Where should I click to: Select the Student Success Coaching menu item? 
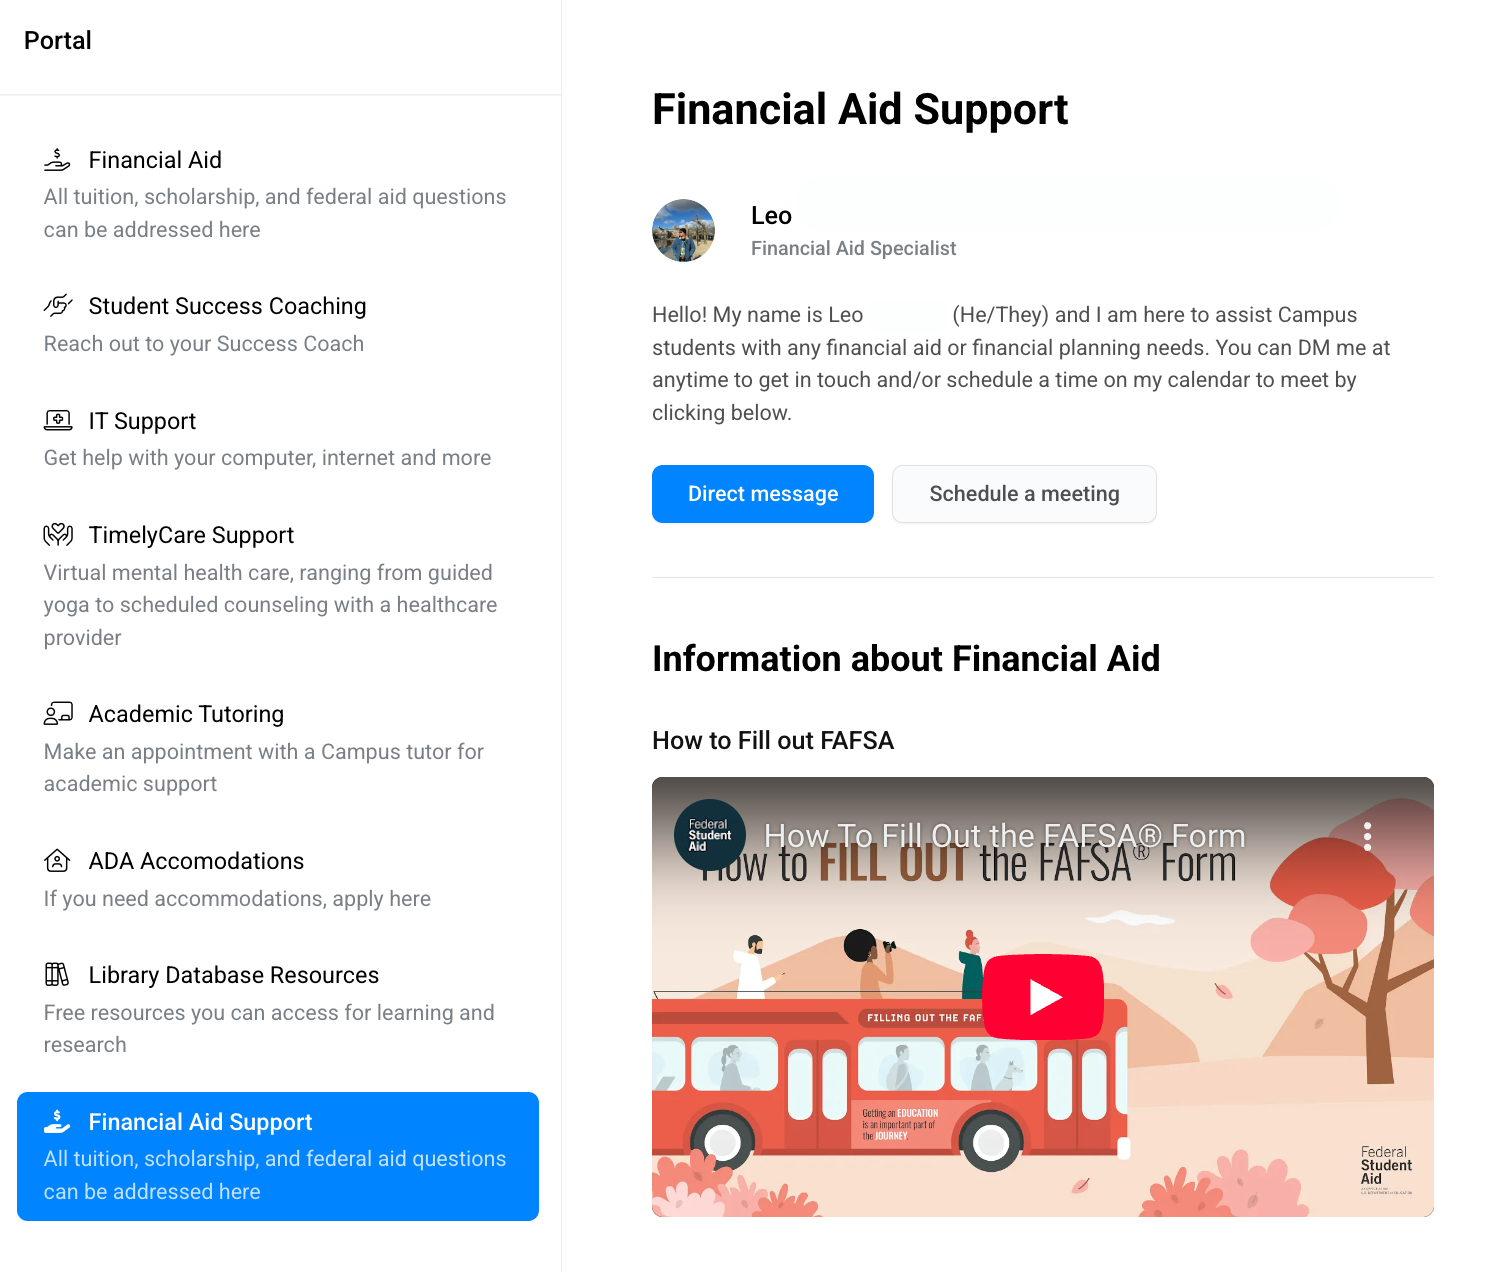(x=278, y=324)
